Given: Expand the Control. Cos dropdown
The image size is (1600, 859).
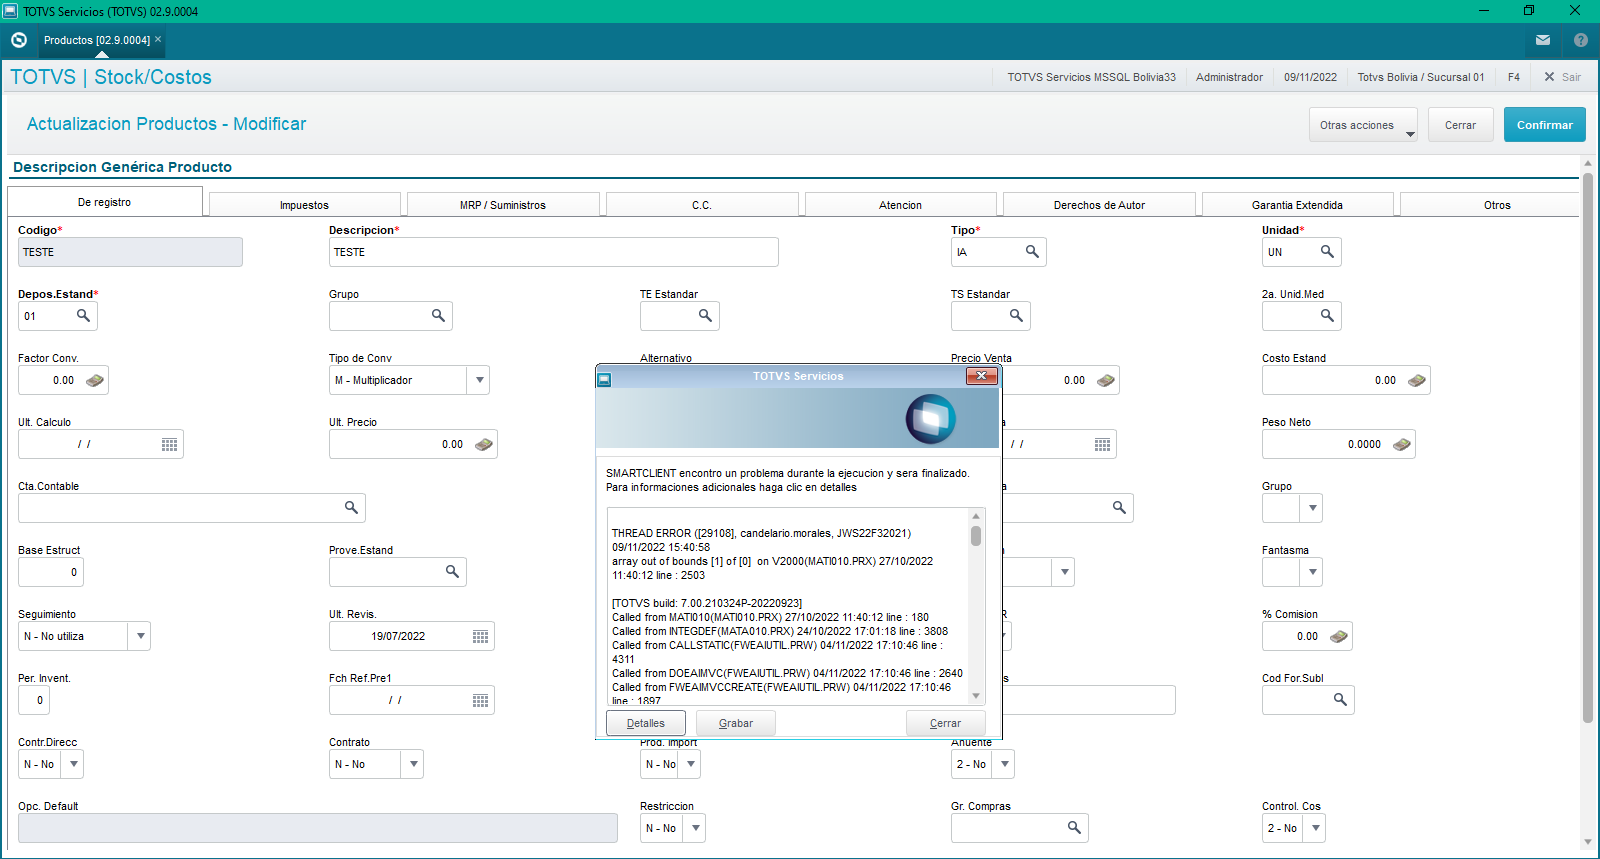Looking at the screenshot, I should 1316,828.
